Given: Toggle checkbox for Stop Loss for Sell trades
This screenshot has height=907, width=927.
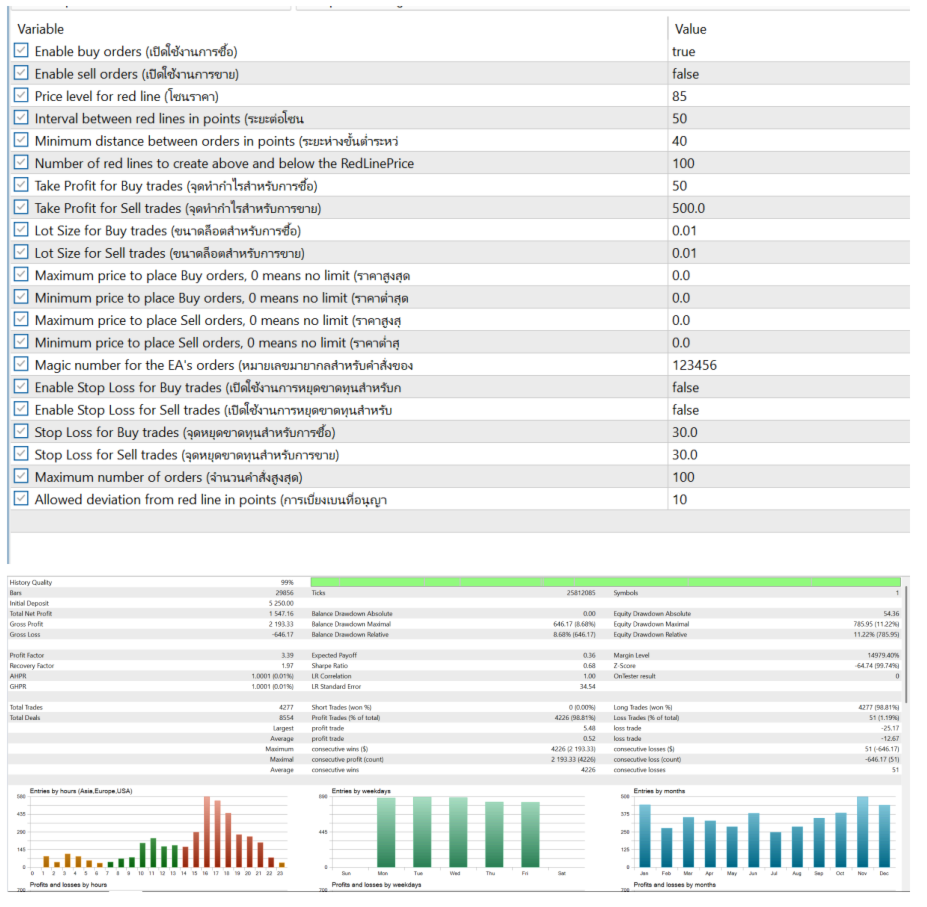Looking at the screenshot, I should click(x=21, y=454).
